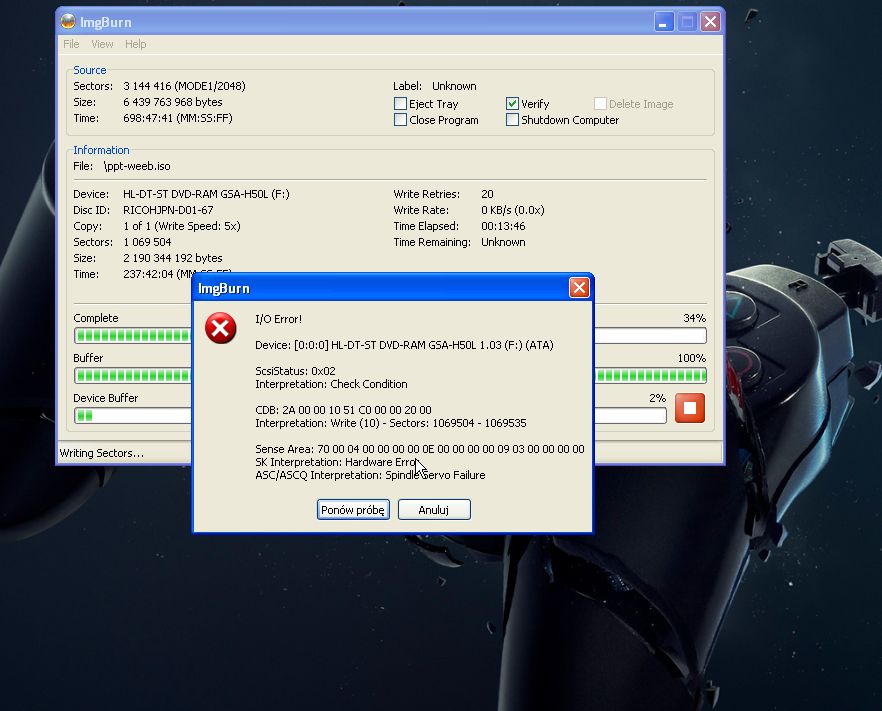Click the ImgBurn disc icon in title bar
This screenshot has width=882, height=711.
click(x=68, y=21)
